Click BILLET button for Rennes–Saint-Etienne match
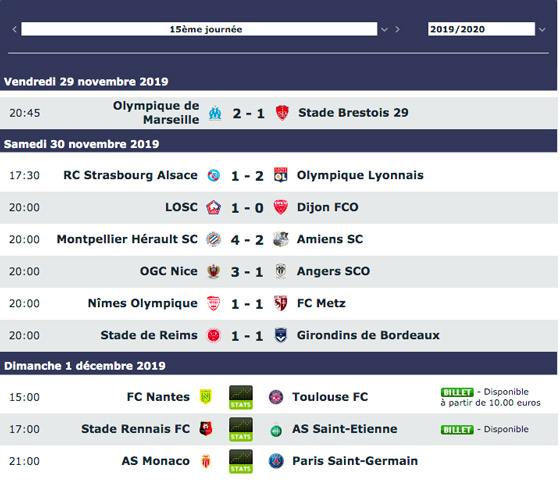 pos(457,430)
